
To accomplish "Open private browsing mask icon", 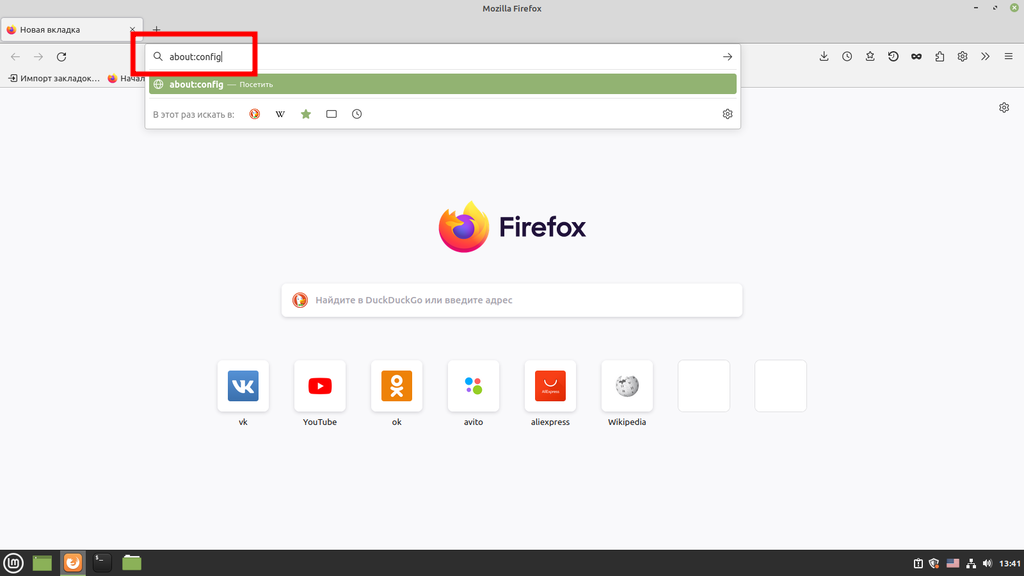I will (916, 57).
